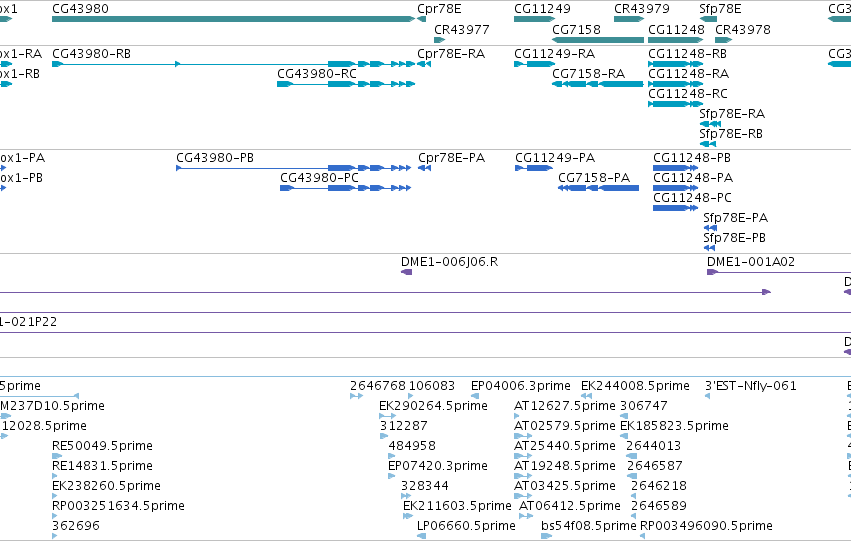Viewport: 851px width, 541px height.
Task: Open the CG11249-RA transcript label
Action: coord(555,54)
